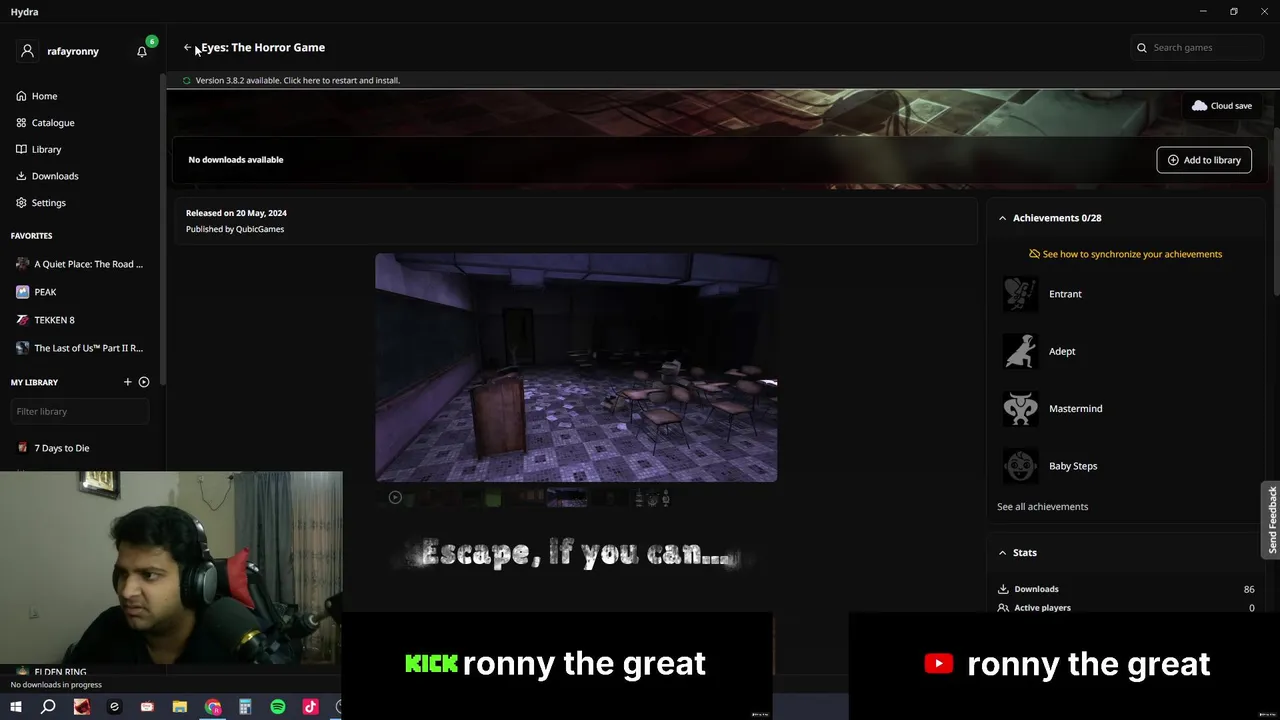Image resolution: width=1280 pixels, height=720 pixels.
Task: Click the 'No downloads in progress' status bar
Action: tap(56, 685)
